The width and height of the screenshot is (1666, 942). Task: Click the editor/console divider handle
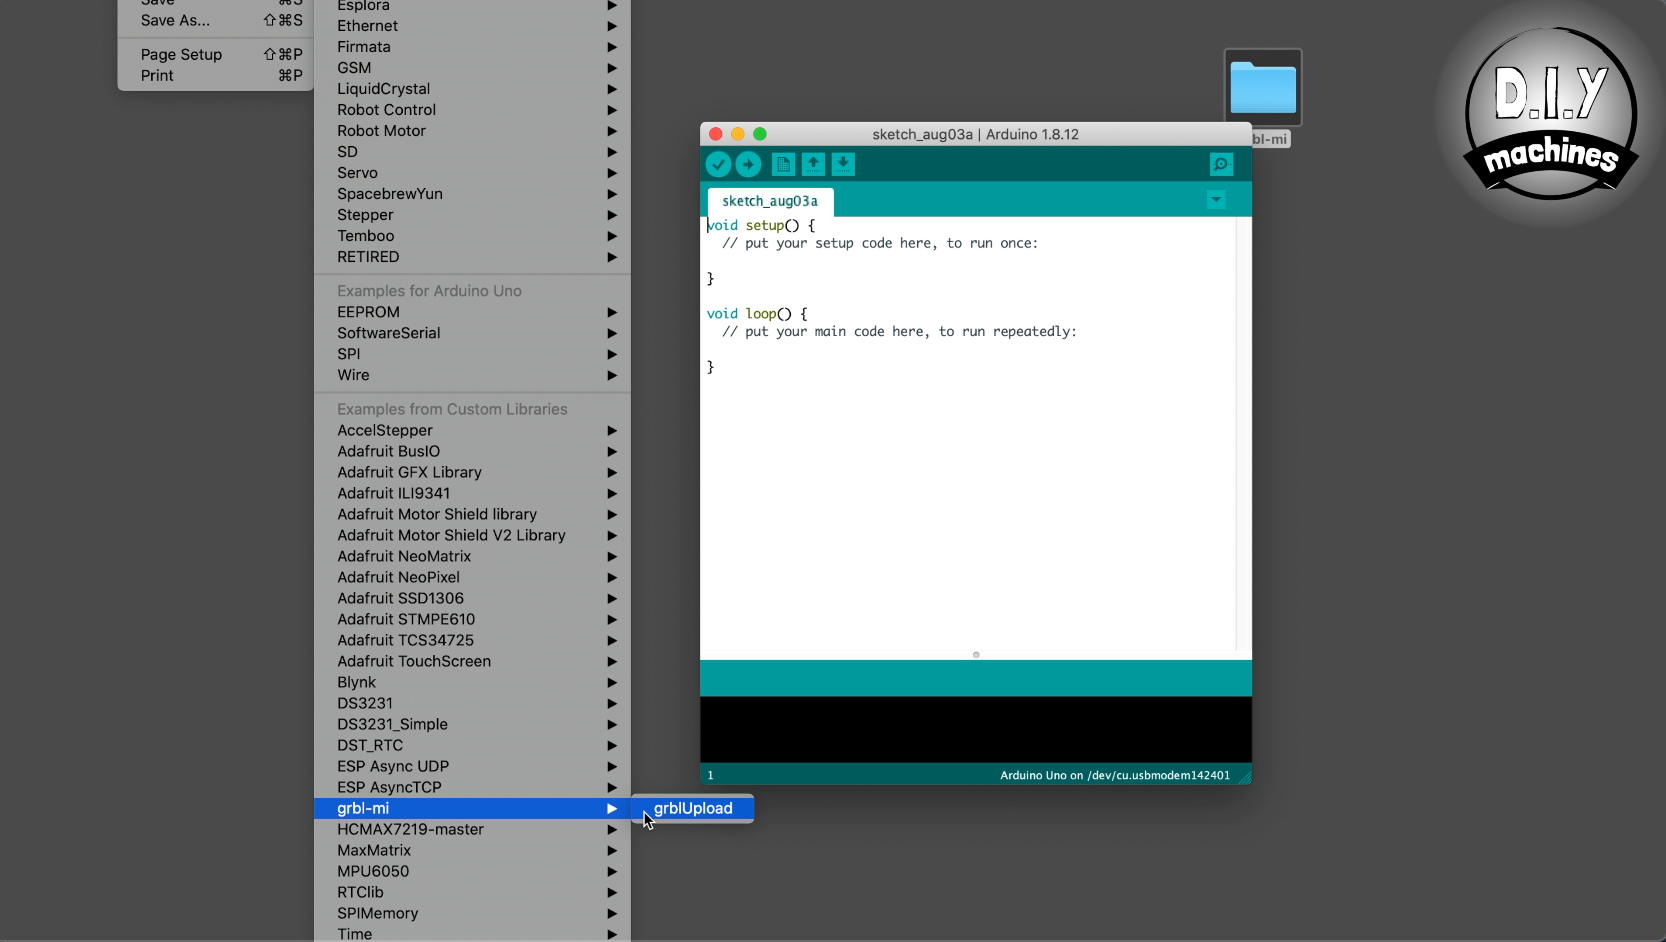pos(976,655)
